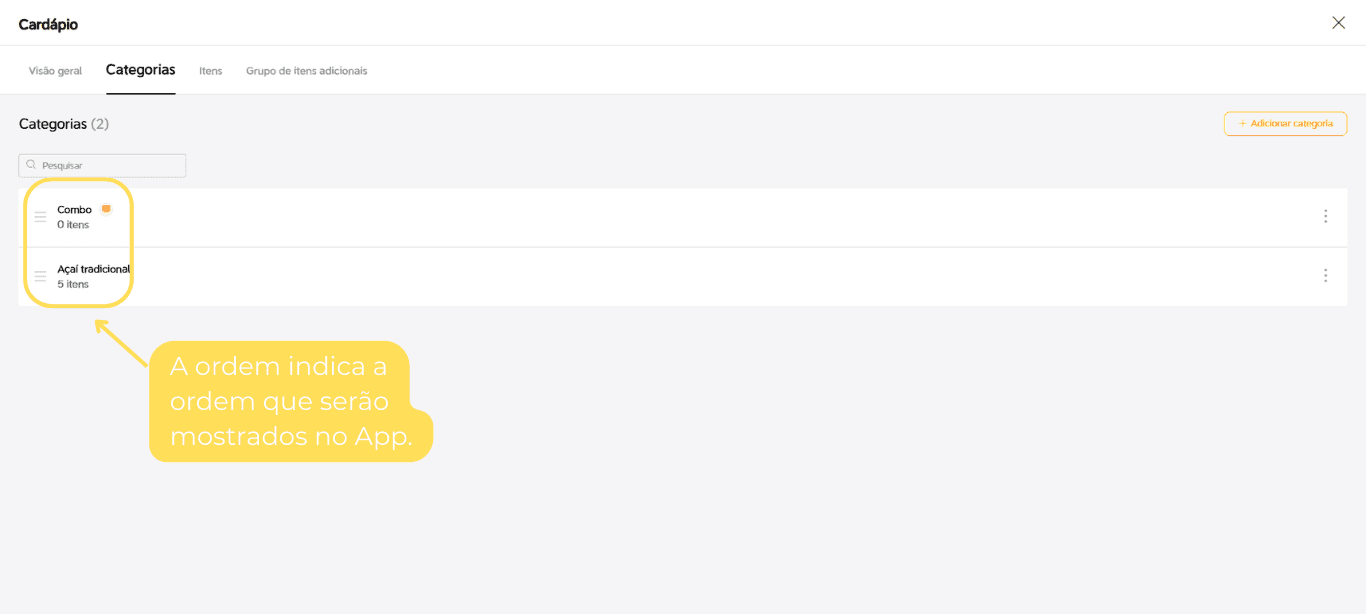Click the orange badge beside Combo
The width and height of the screenshot is (1366, 614).
click(x=106, y=209)
